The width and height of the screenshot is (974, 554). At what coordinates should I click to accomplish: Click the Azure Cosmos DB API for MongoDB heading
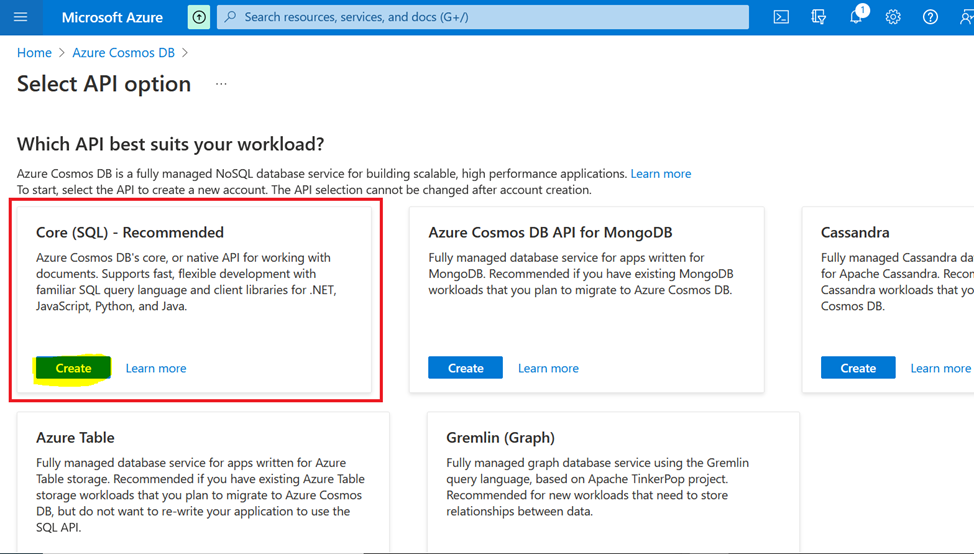pos(550,232)
